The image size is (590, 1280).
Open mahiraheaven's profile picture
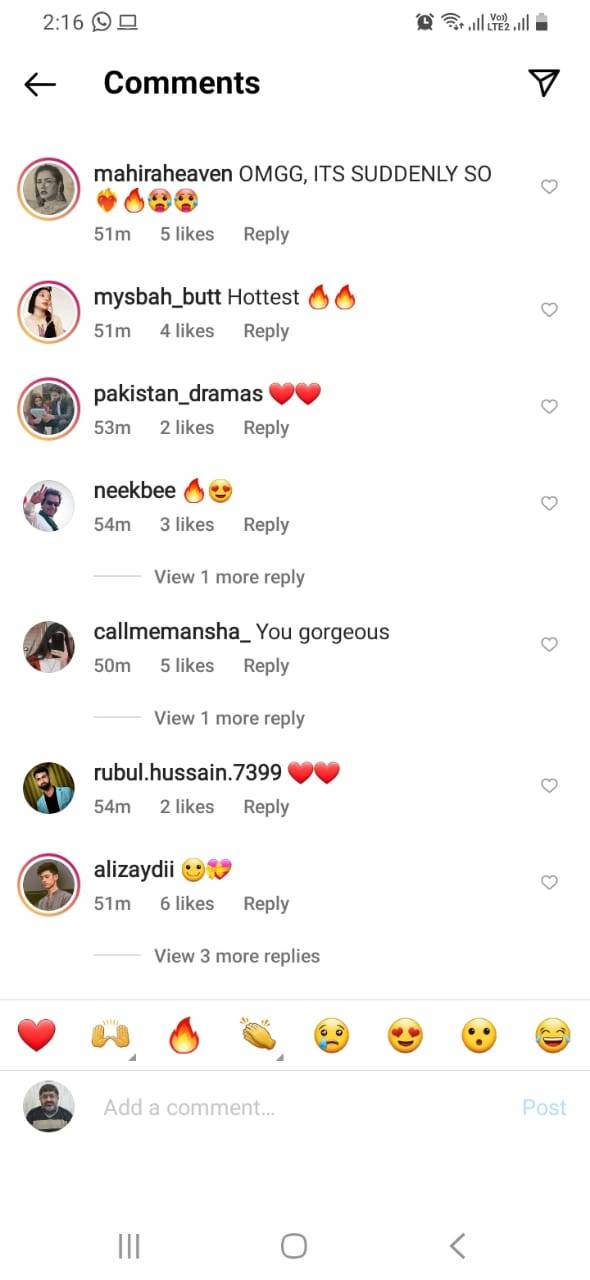tap(48, 187)
